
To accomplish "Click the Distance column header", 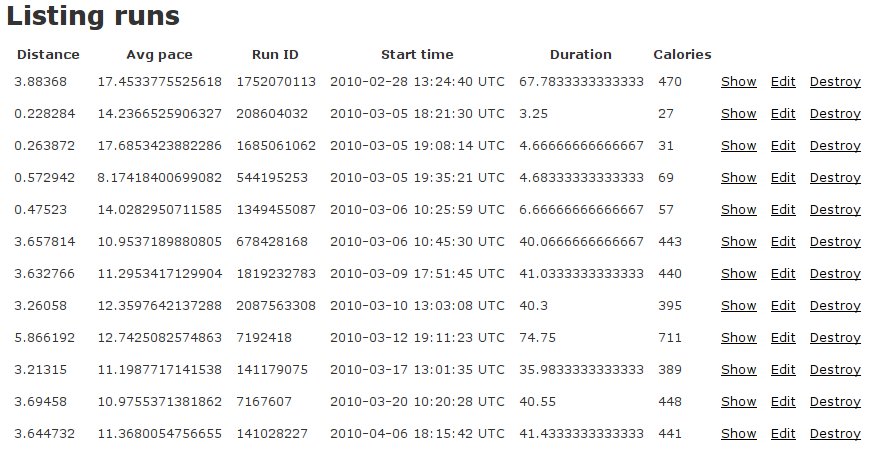I will [48, 55].
